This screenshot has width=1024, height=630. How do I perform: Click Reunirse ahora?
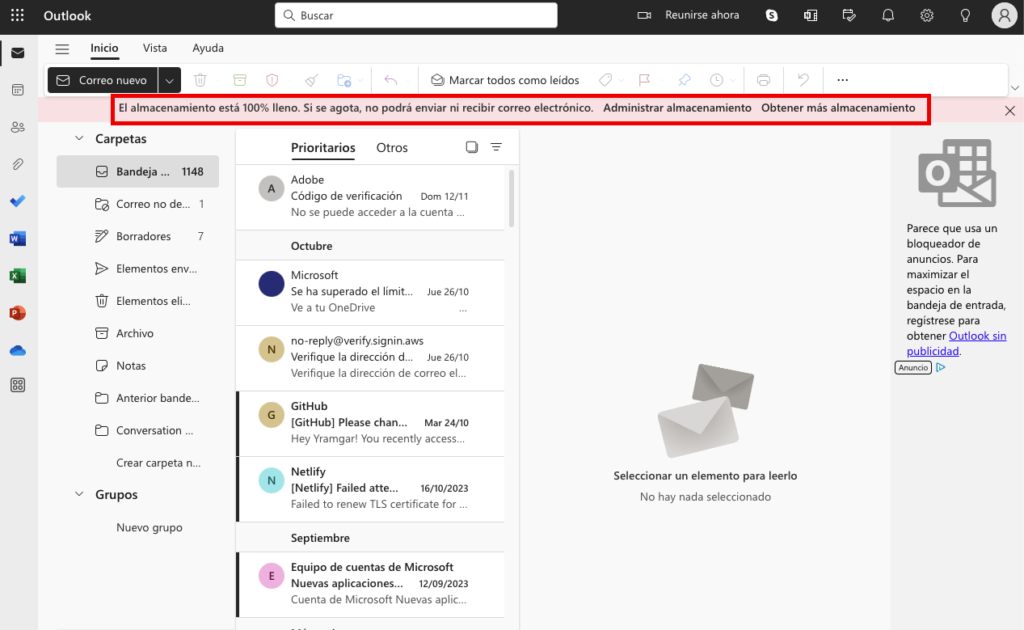[x=688, y=15]
